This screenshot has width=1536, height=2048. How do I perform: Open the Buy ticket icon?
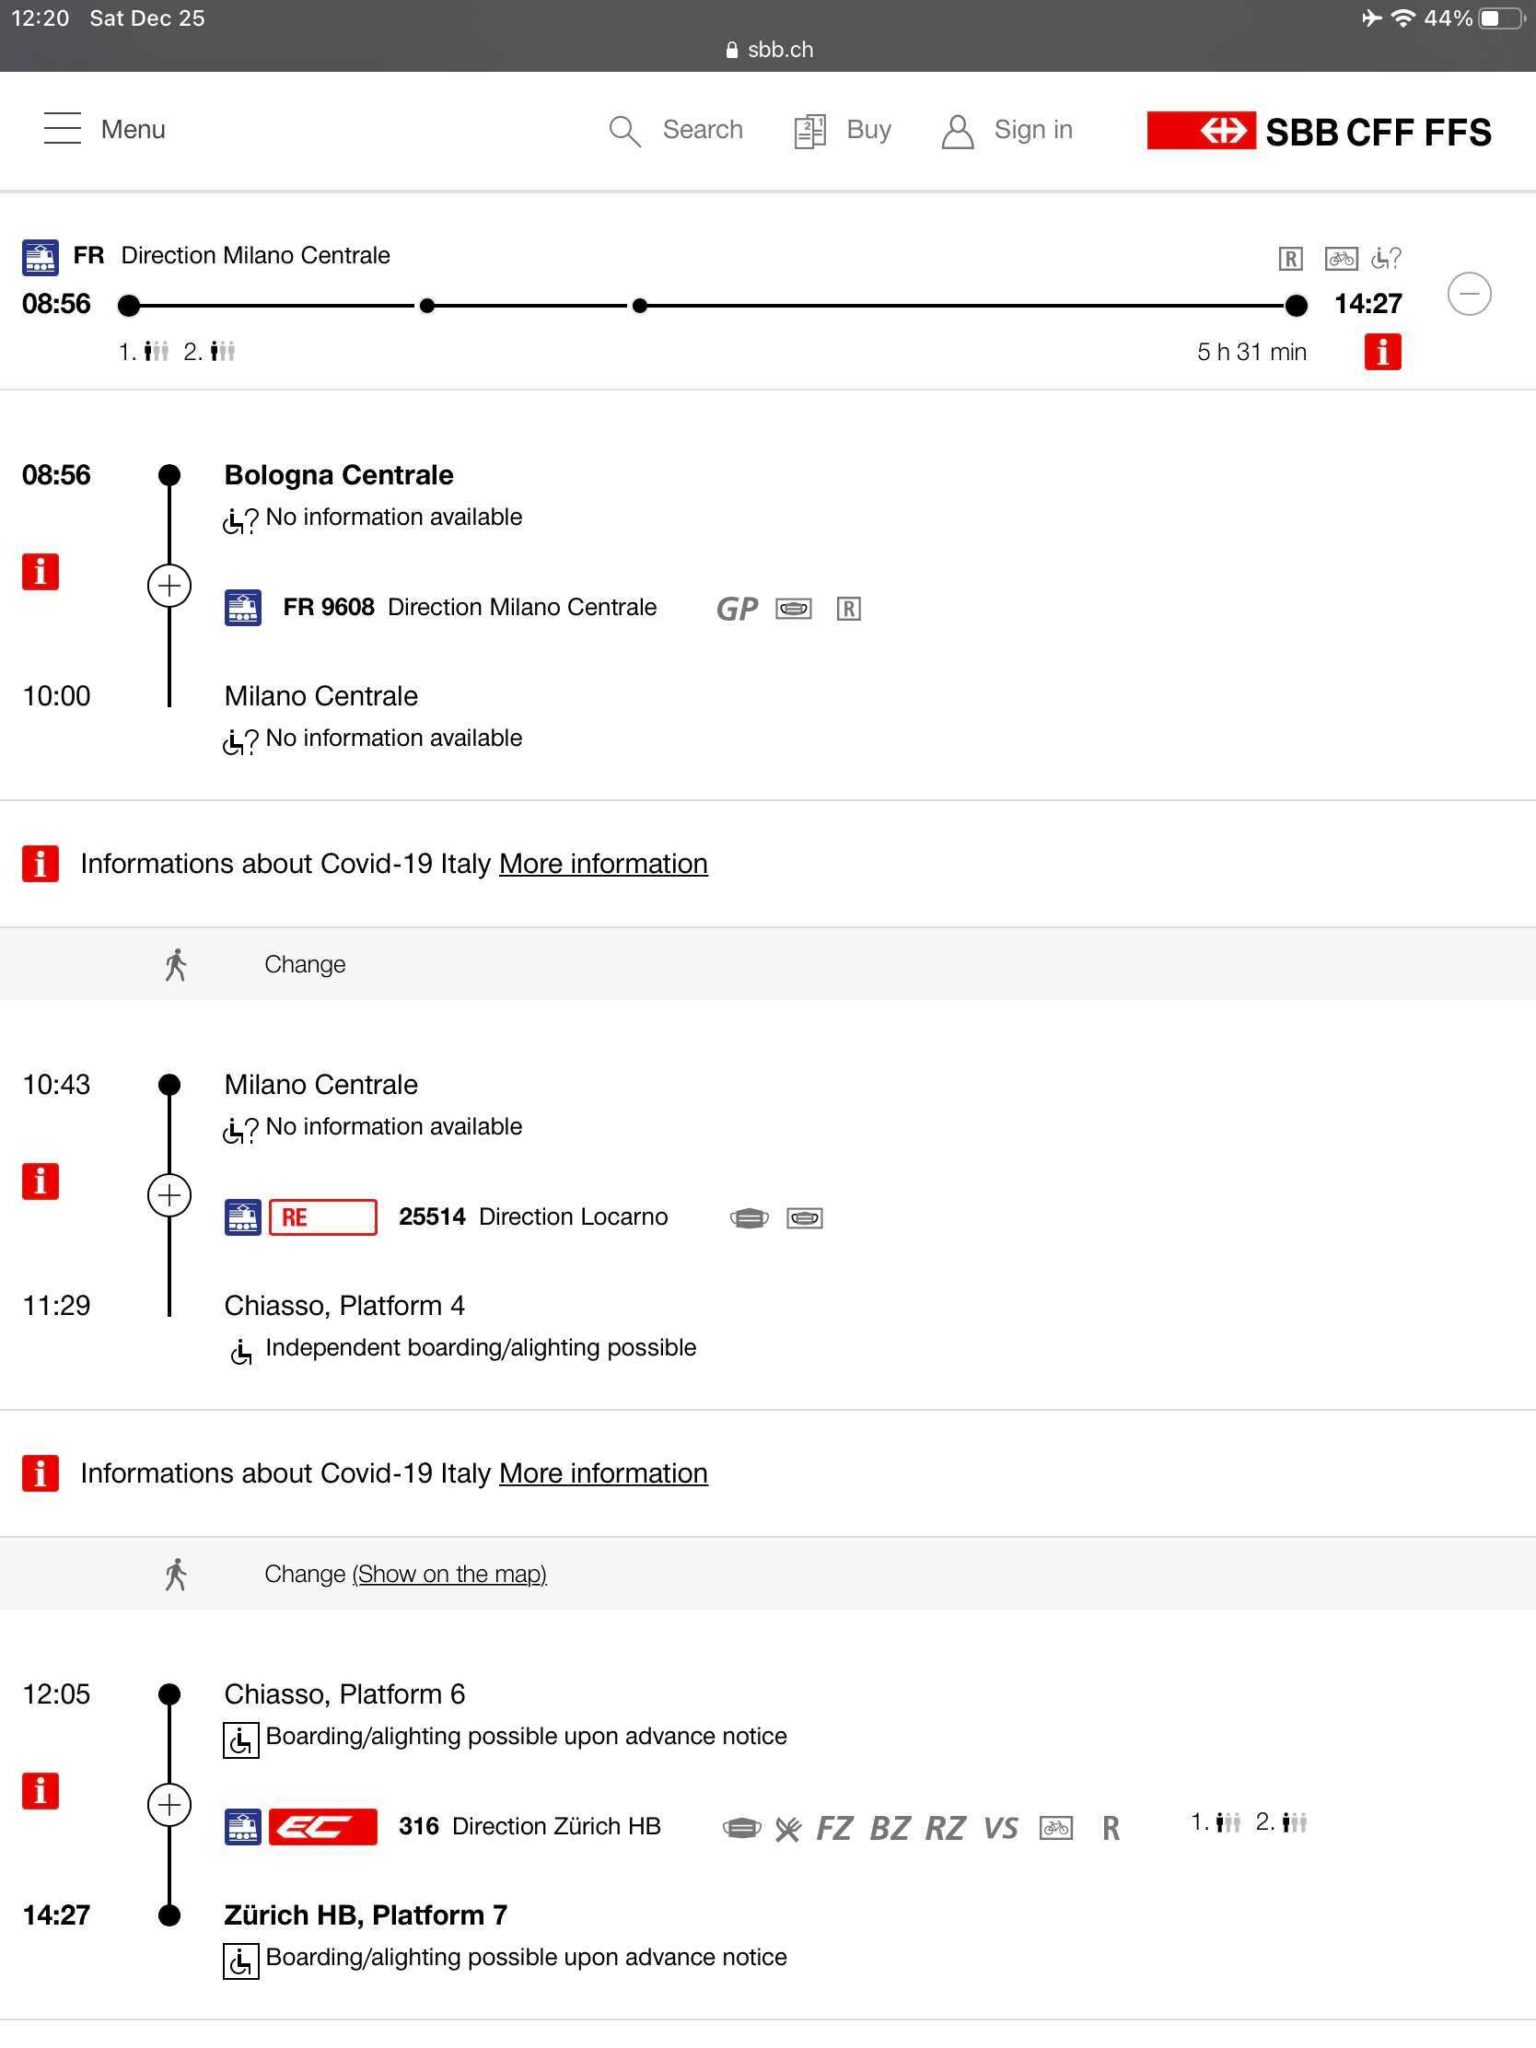tap(809, 131)
